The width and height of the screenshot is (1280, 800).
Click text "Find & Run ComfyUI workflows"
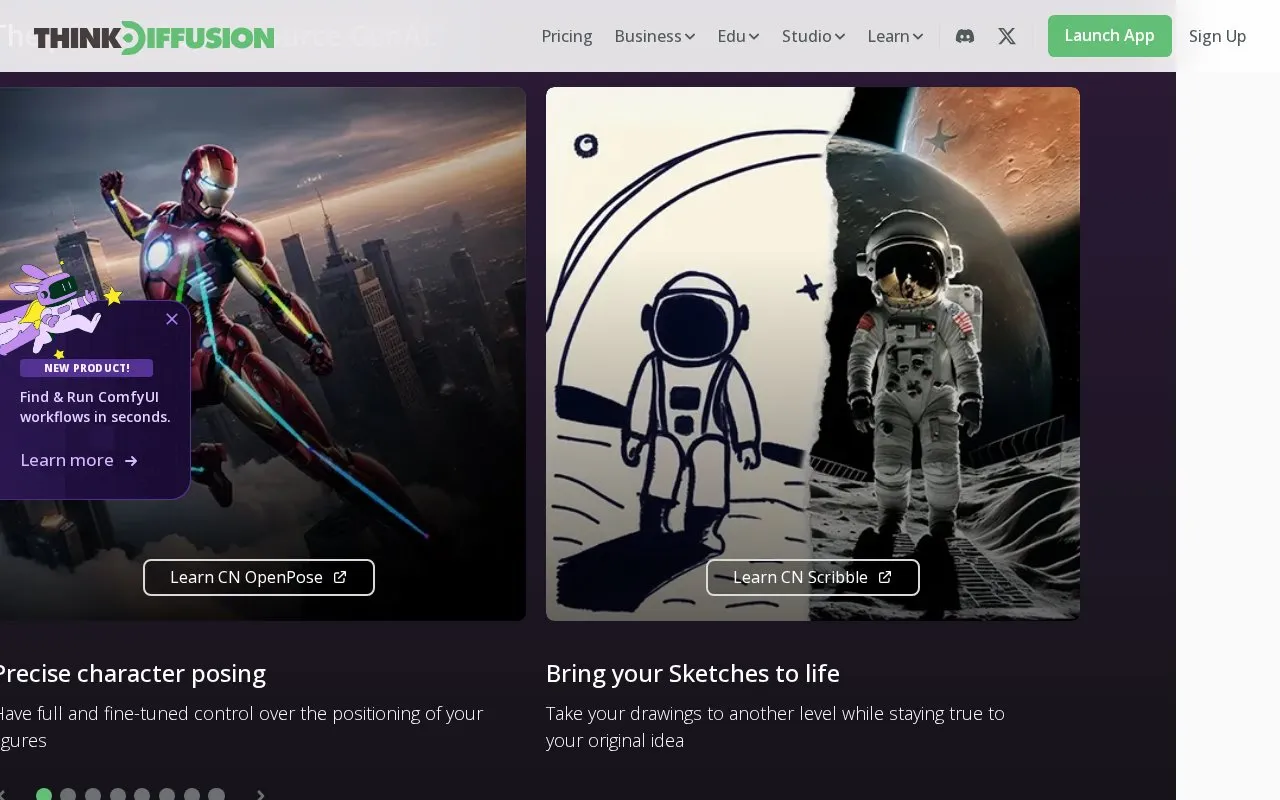coord(95,407)
